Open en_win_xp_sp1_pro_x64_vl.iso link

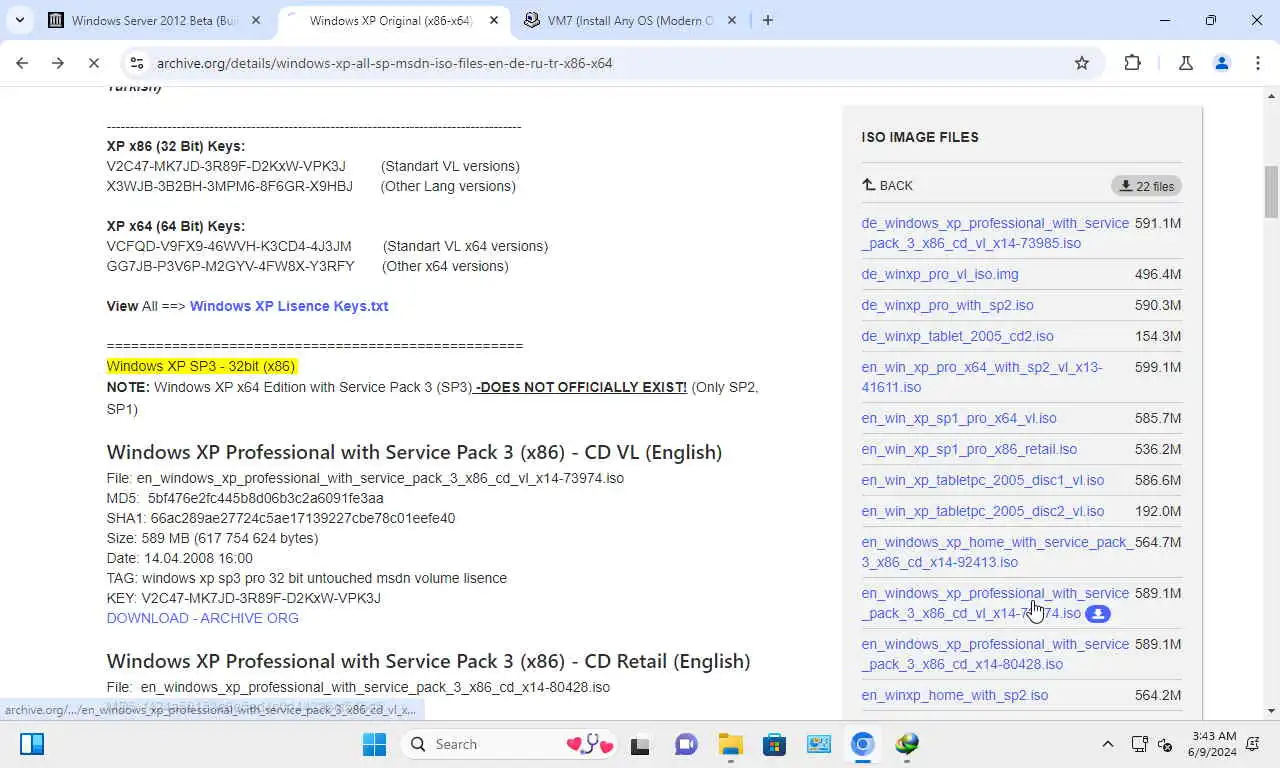pyautogui.click(x=959, y=418)
